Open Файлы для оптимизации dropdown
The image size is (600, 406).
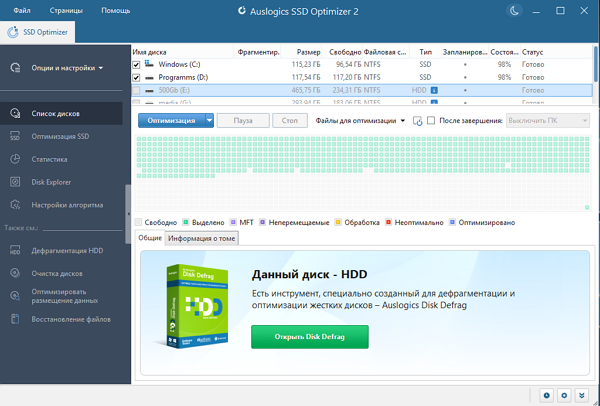[x=360, y=121]
